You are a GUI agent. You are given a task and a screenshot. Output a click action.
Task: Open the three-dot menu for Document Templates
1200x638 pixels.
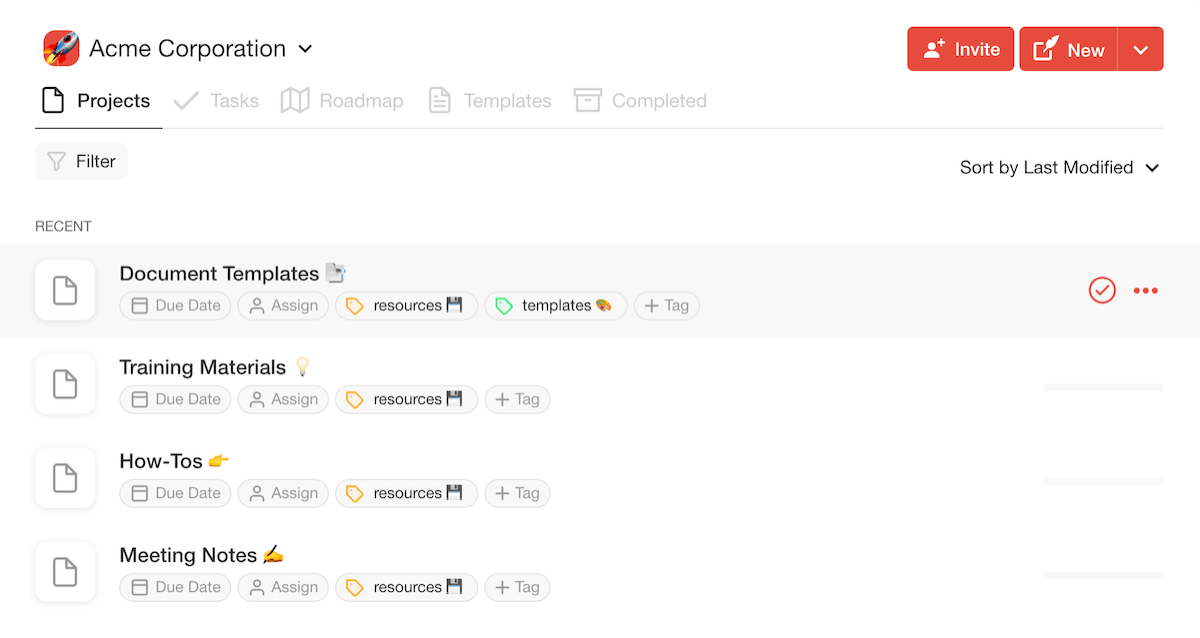click(x=1145, y=291)
